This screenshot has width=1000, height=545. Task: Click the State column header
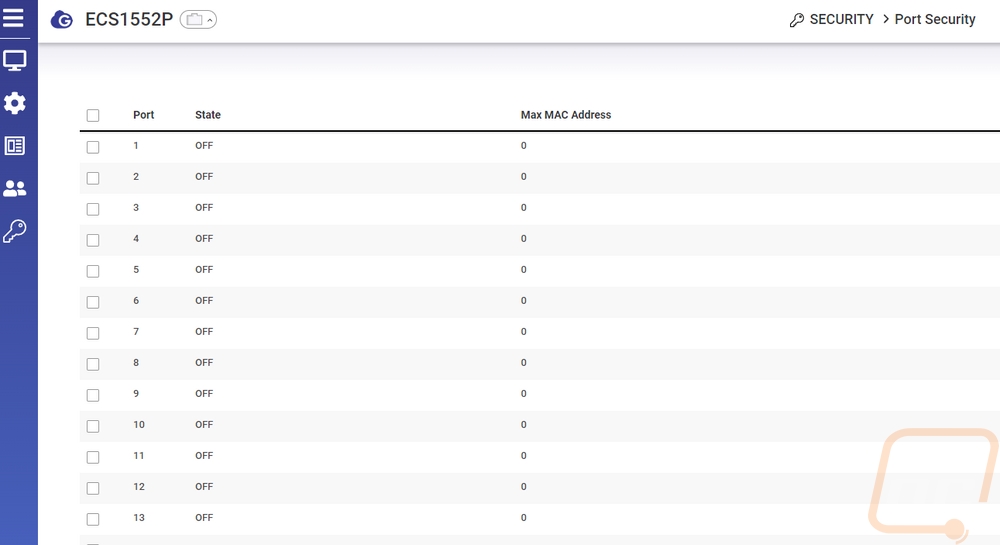coord(208,115)
